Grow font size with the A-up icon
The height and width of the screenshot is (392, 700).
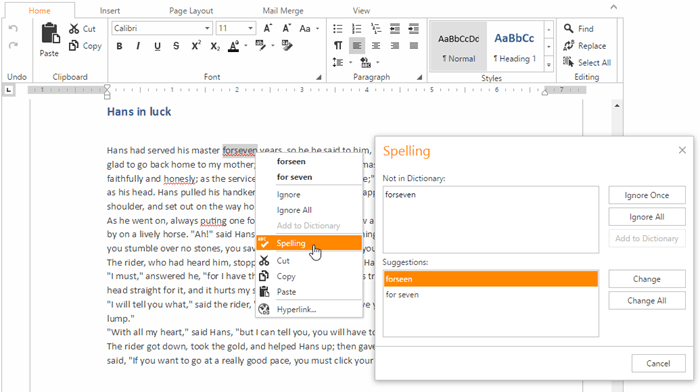[x=267, y=29]
